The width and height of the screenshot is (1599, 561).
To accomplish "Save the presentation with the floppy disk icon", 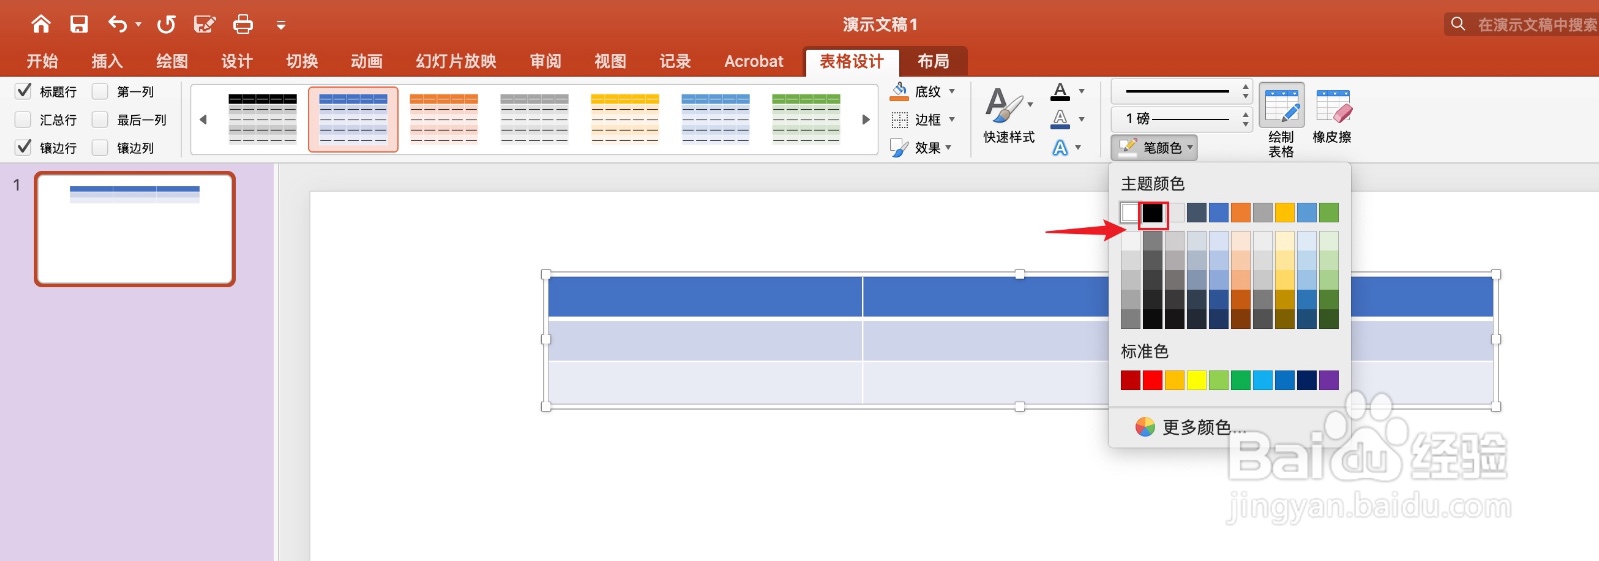I will (79, 24).
